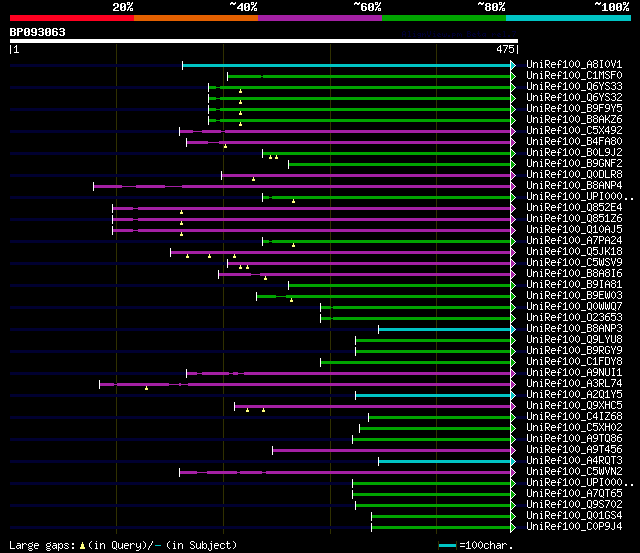Click the UniRef100_A3RL74 label

[574, 384]
